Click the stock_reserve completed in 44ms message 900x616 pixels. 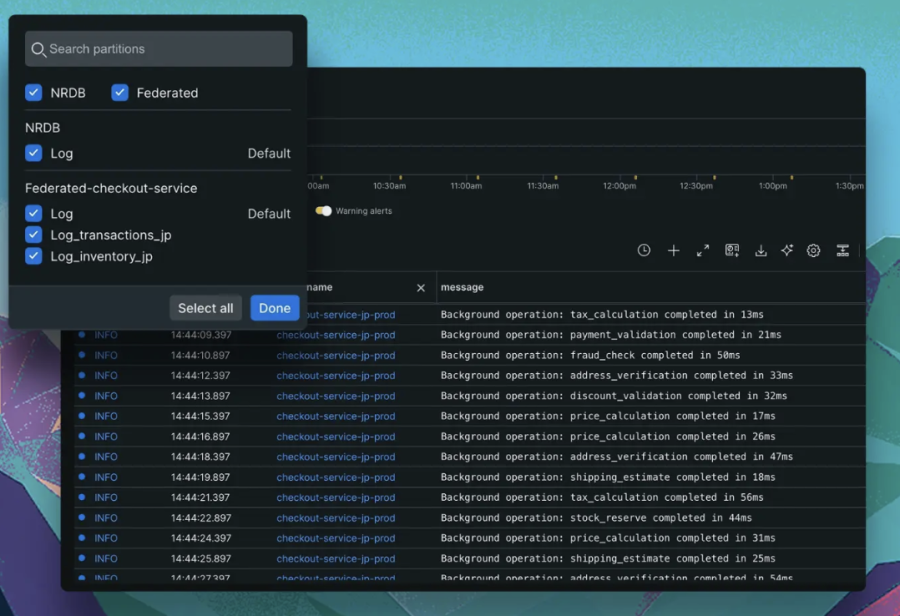point(596,518)
